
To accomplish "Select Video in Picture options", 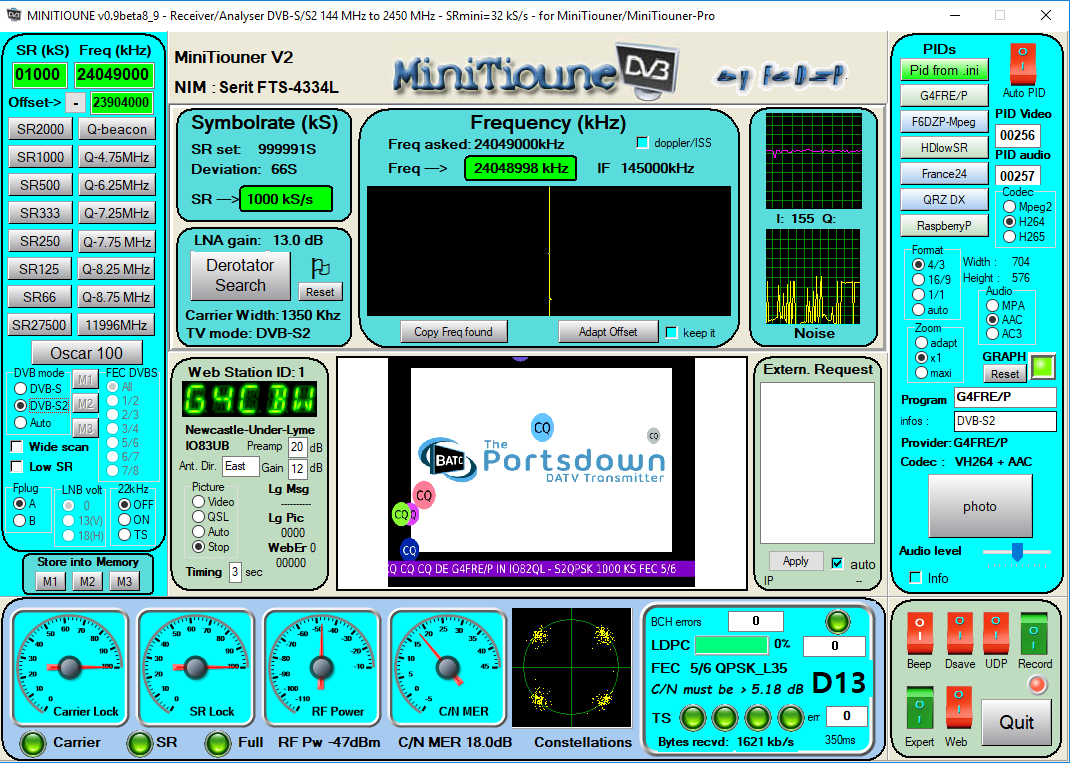I will (x=199, y=502).
